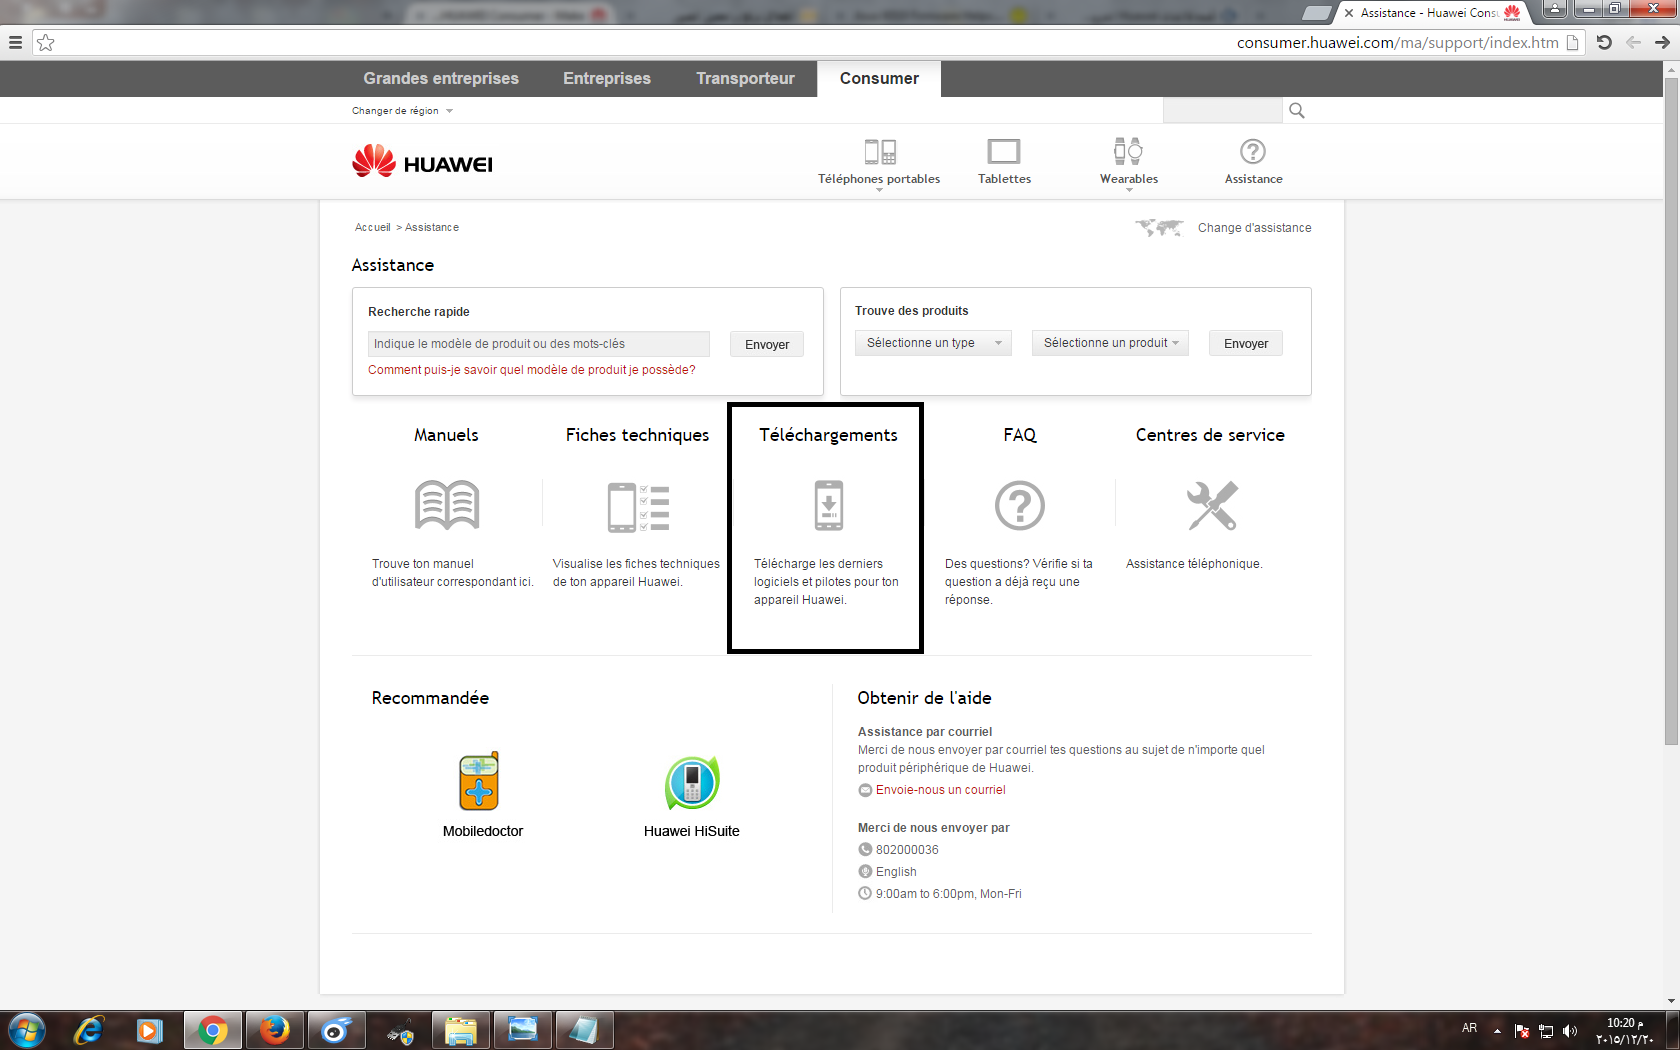Open the Sélectionne un type dropdown
This screenshot has width=1680, height=1050.
pyautogui.click(x=933, y=343)
